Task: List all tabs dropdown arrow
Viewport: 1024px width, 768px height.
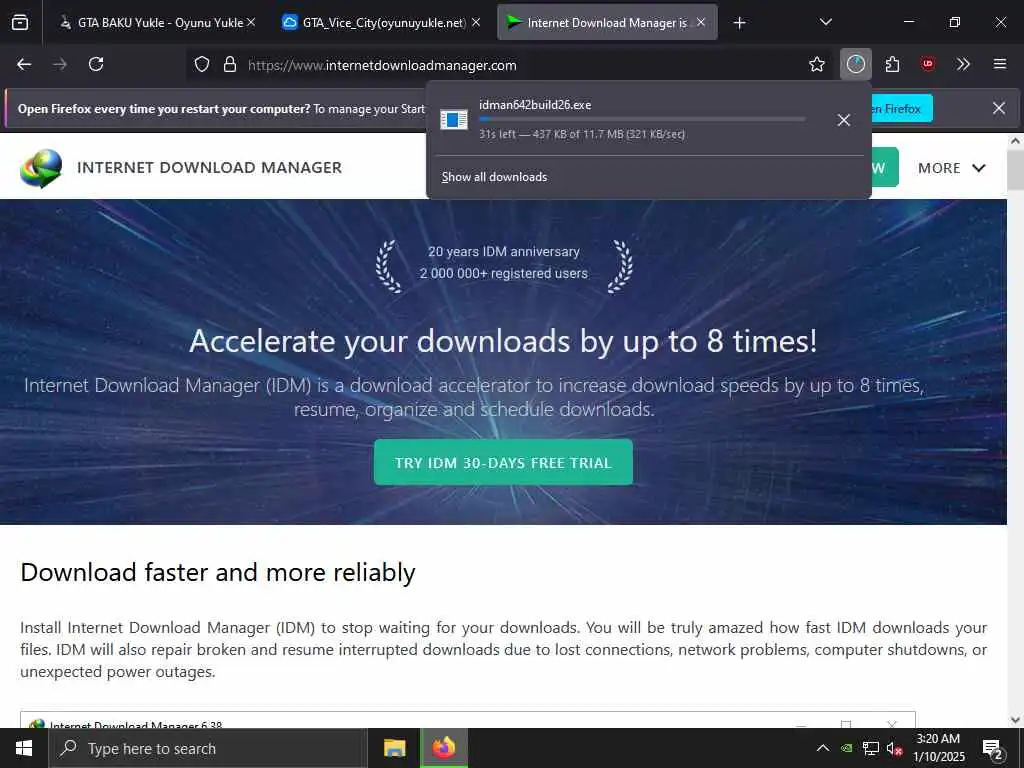Action: [825, 22]
